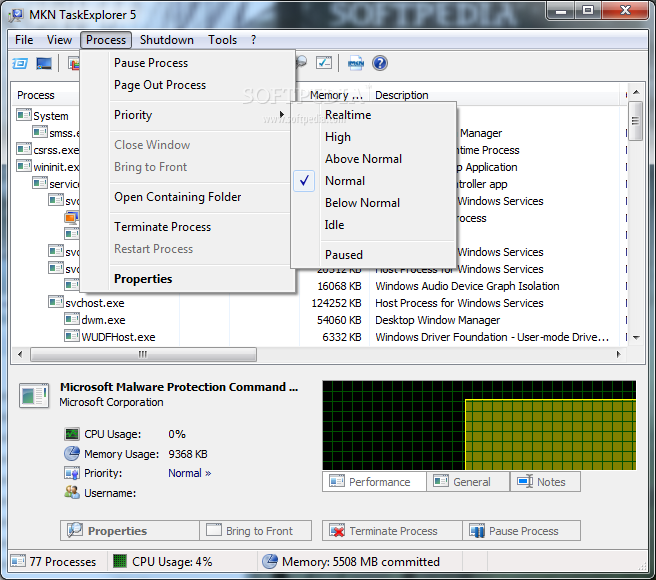Image resolution: width=656 pixels, height=580 pixels.
Task: Click the Properties button at bottom
Action: point(130,531)
